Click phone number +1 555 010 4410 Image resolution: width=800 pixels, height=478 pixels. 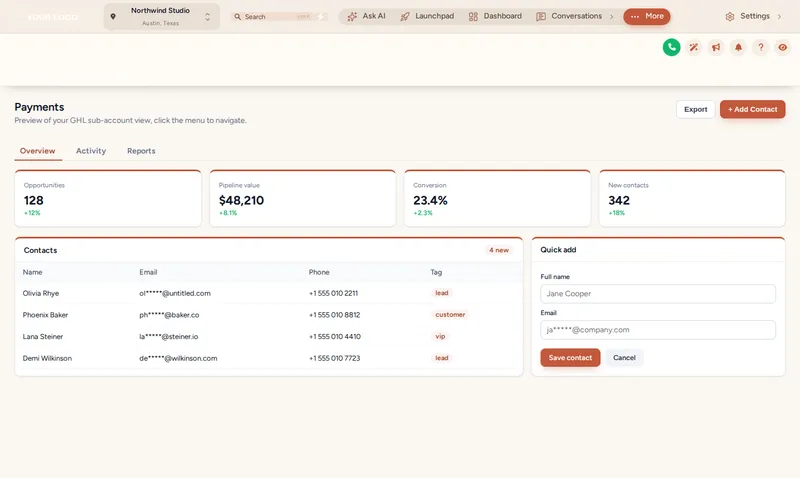335,337
